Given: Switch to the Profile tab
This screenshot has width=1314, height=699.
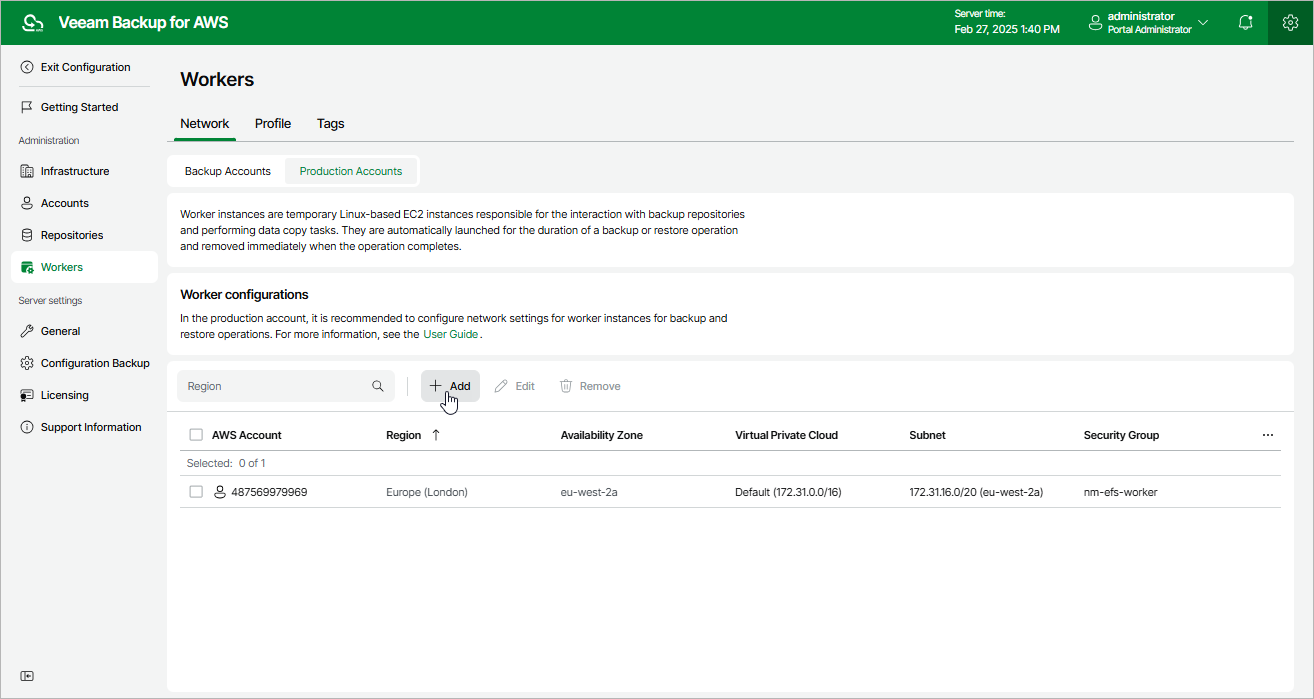Looking at the screenshot, I should tap(272, 123).
